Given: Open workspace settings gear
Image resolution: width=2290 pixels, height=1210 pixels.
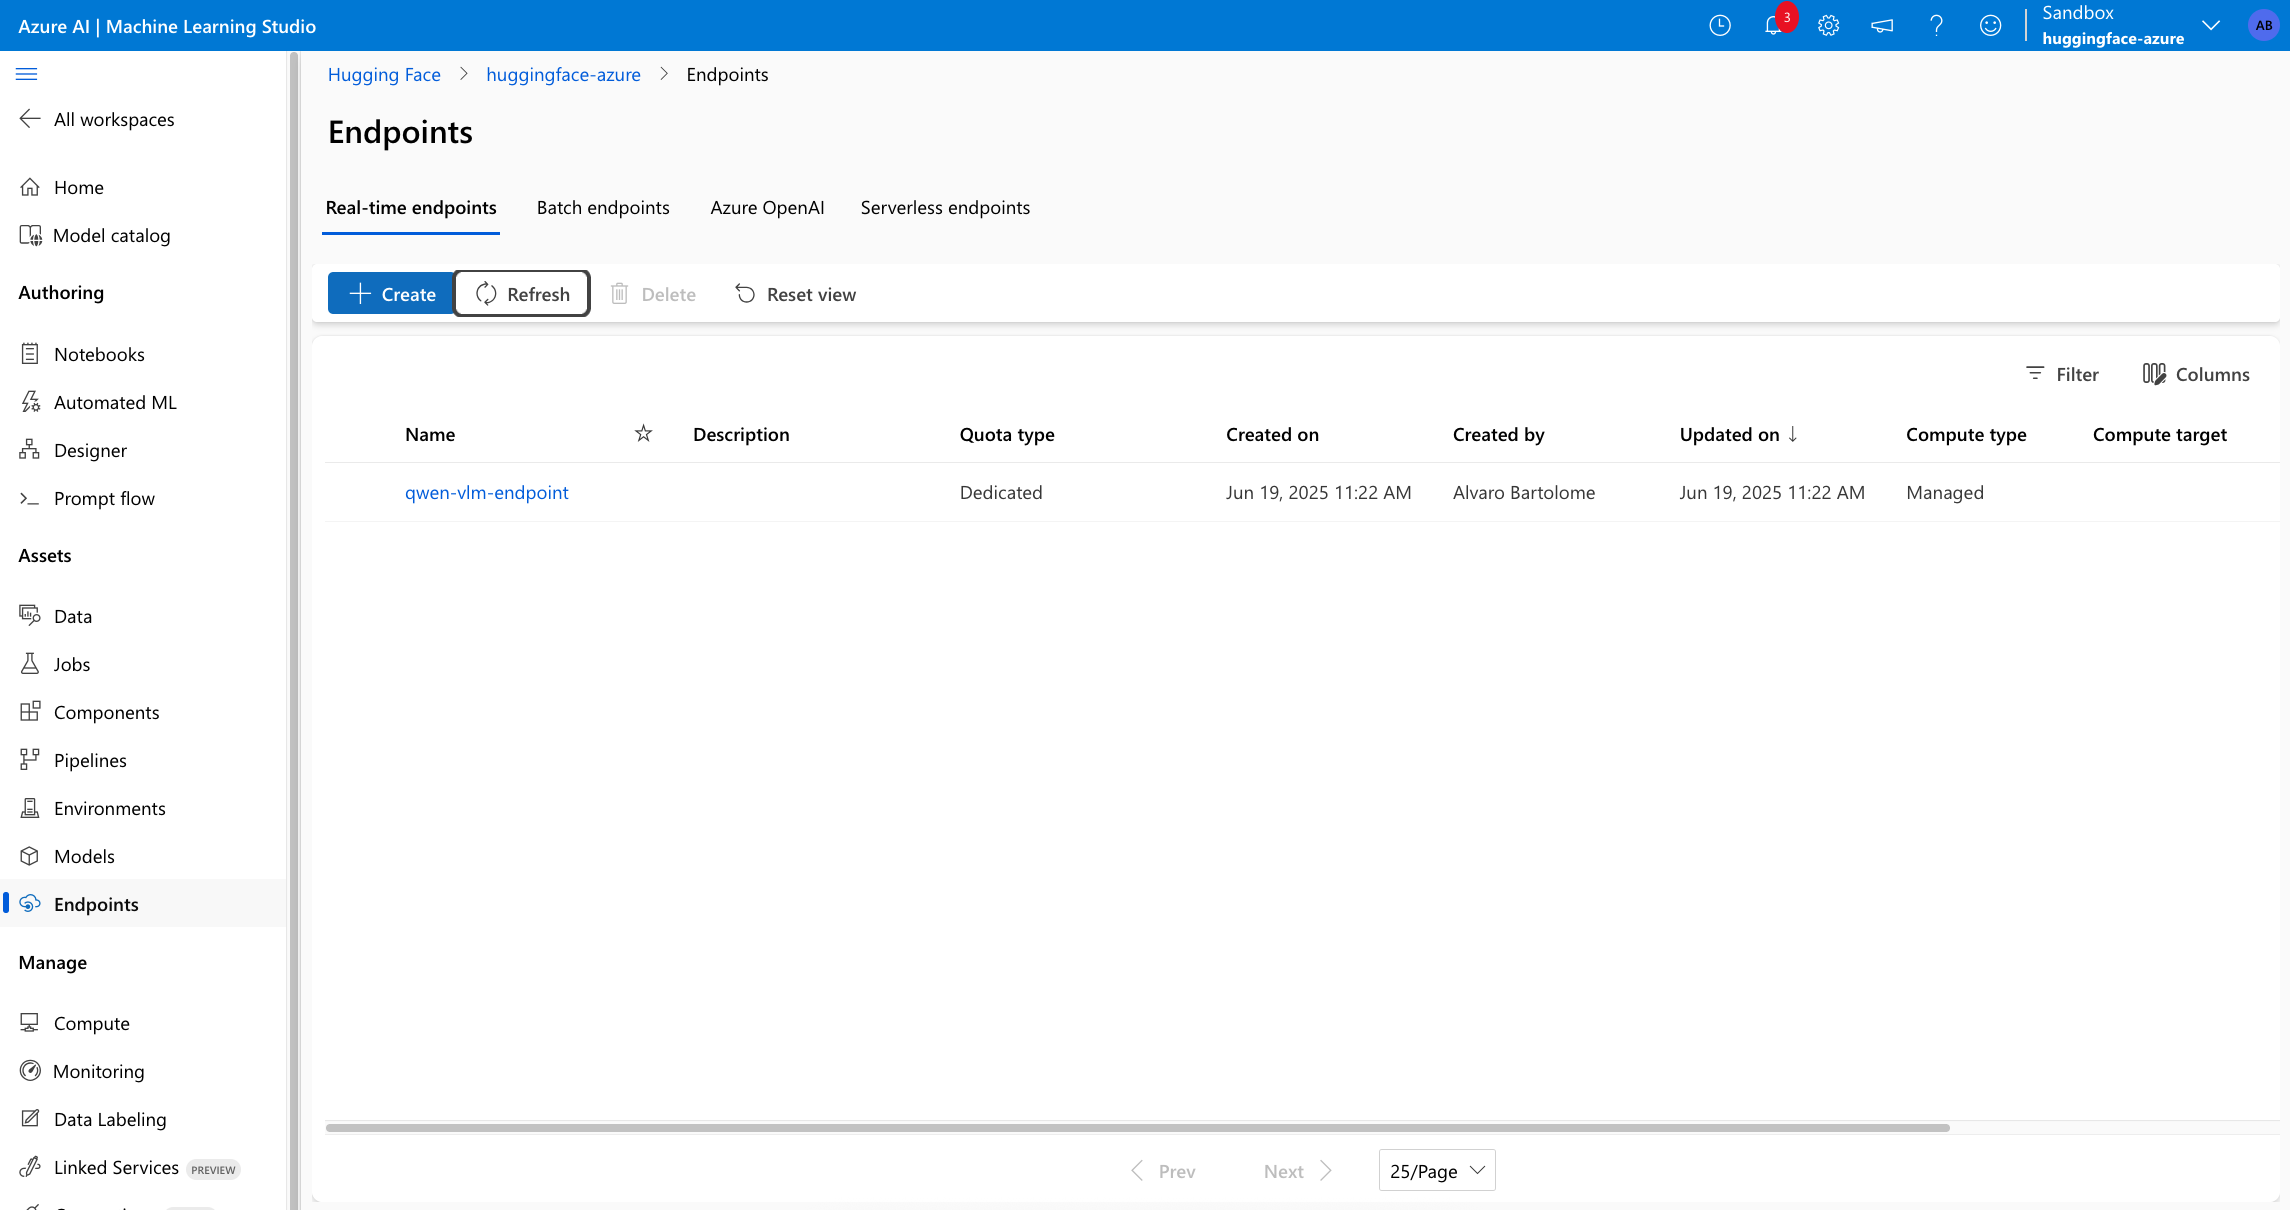Looking at the screenshot, I should 1828,25.
